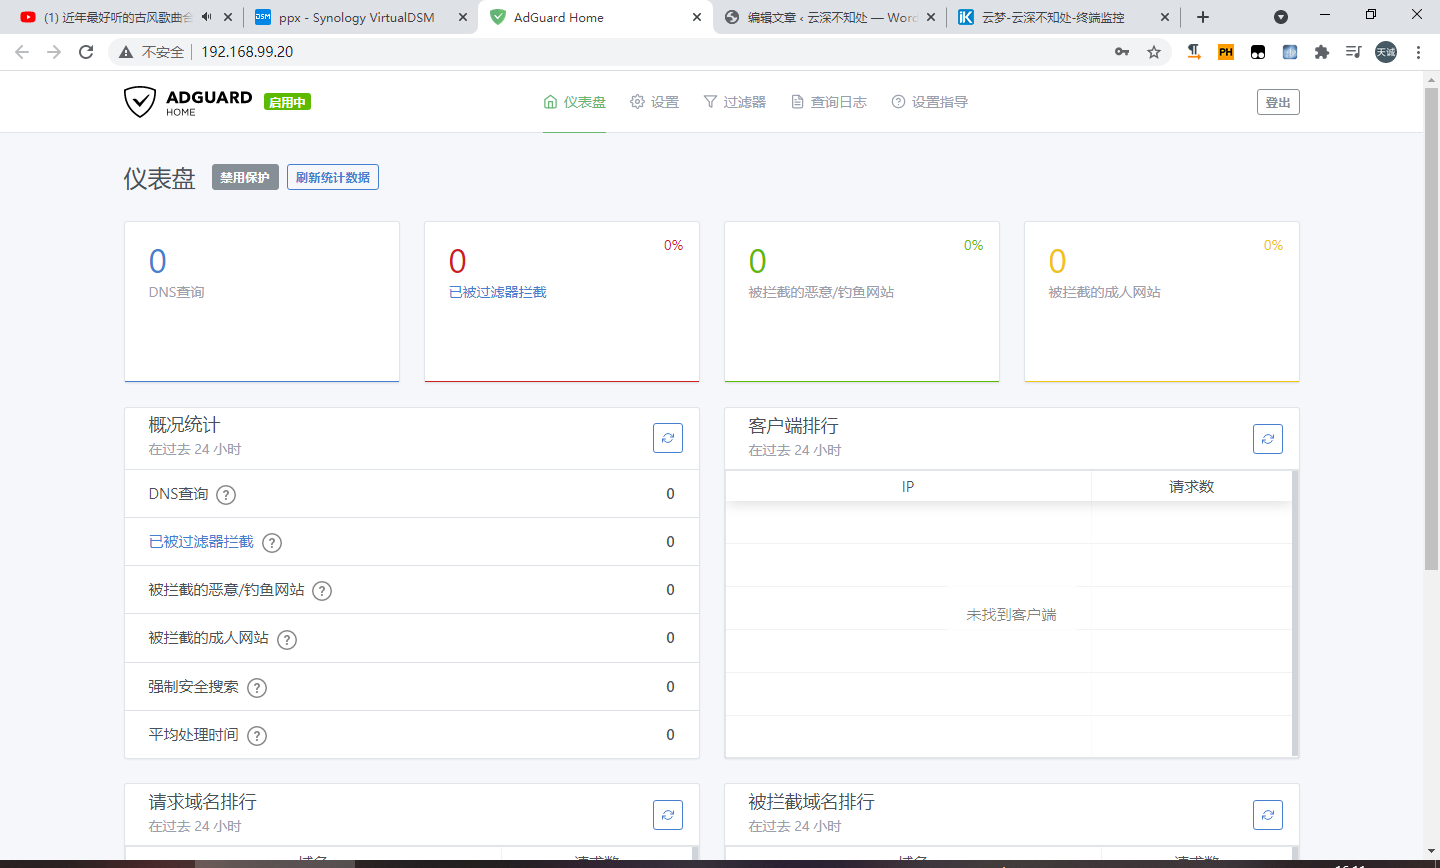Refresh the 被拦截域名排行 panel
This screenshot has height=868, width=1440.
pos(1267,815)
